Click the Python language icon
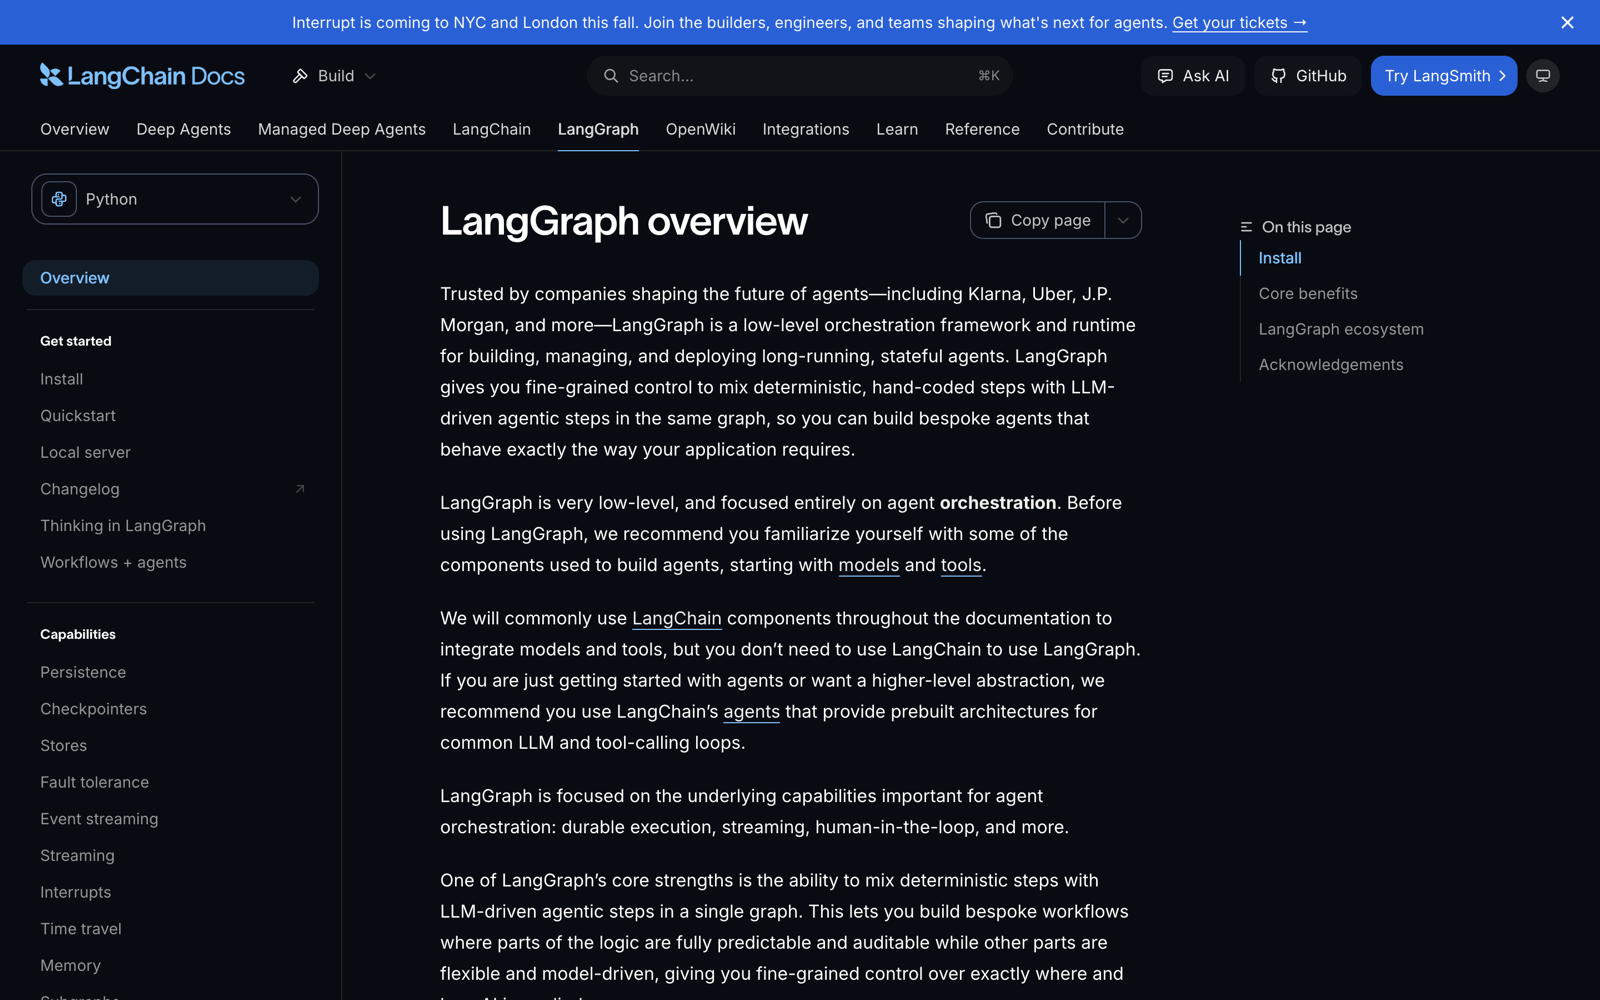The image size is (1600, 1000). tap(59, 199)
